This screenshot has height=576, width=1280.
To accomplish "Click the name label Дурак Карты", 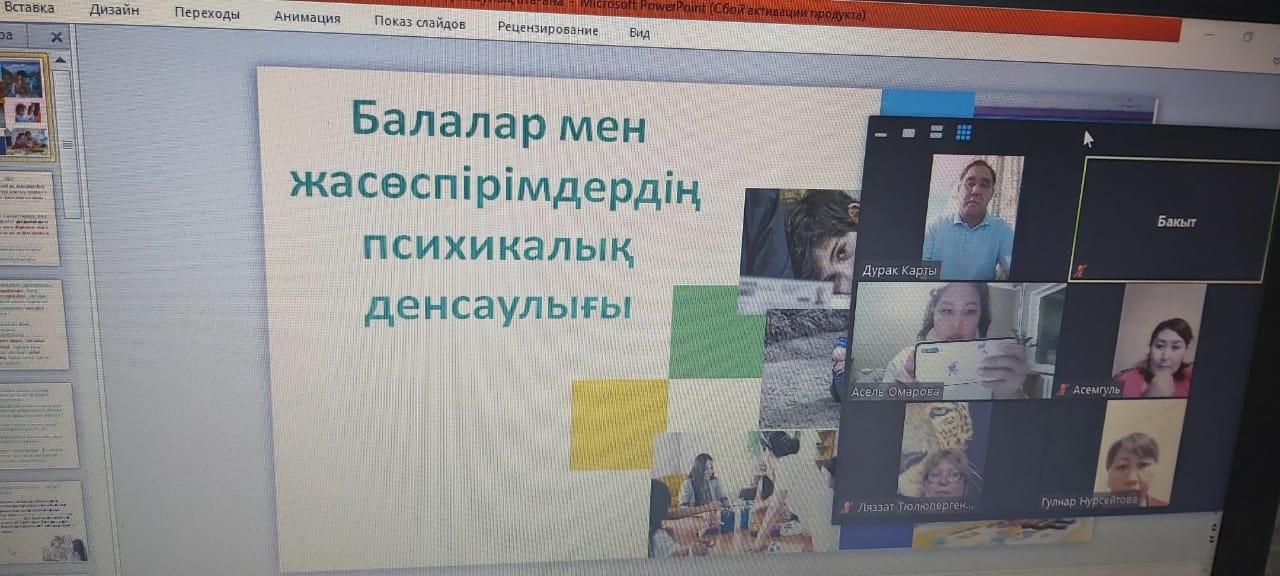I will click(900, 270).
